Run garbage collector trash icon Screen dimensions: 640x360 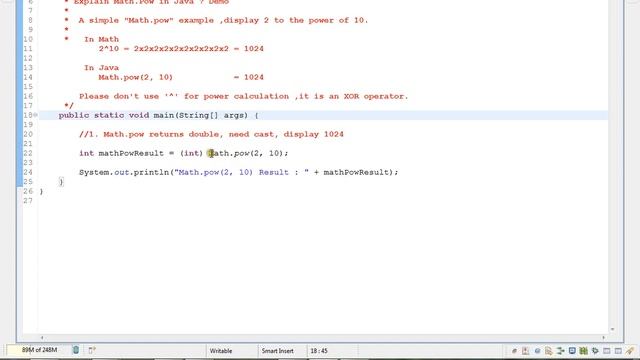(x=76, y=350)
